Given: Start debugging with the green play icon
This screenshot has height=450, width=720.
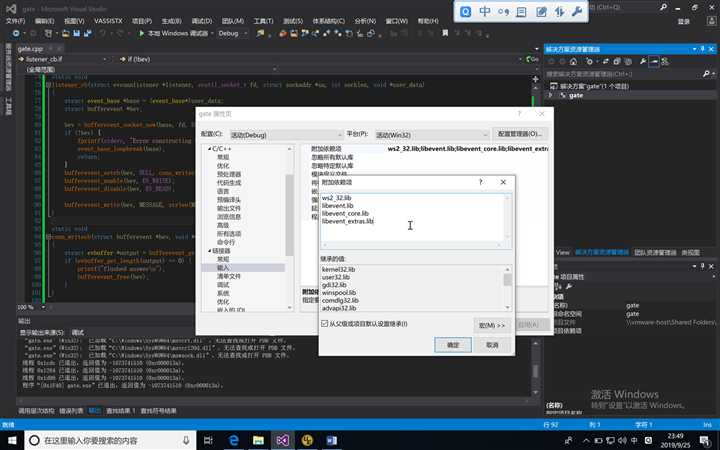Looking at the screenshot, I should pos(141,33).
